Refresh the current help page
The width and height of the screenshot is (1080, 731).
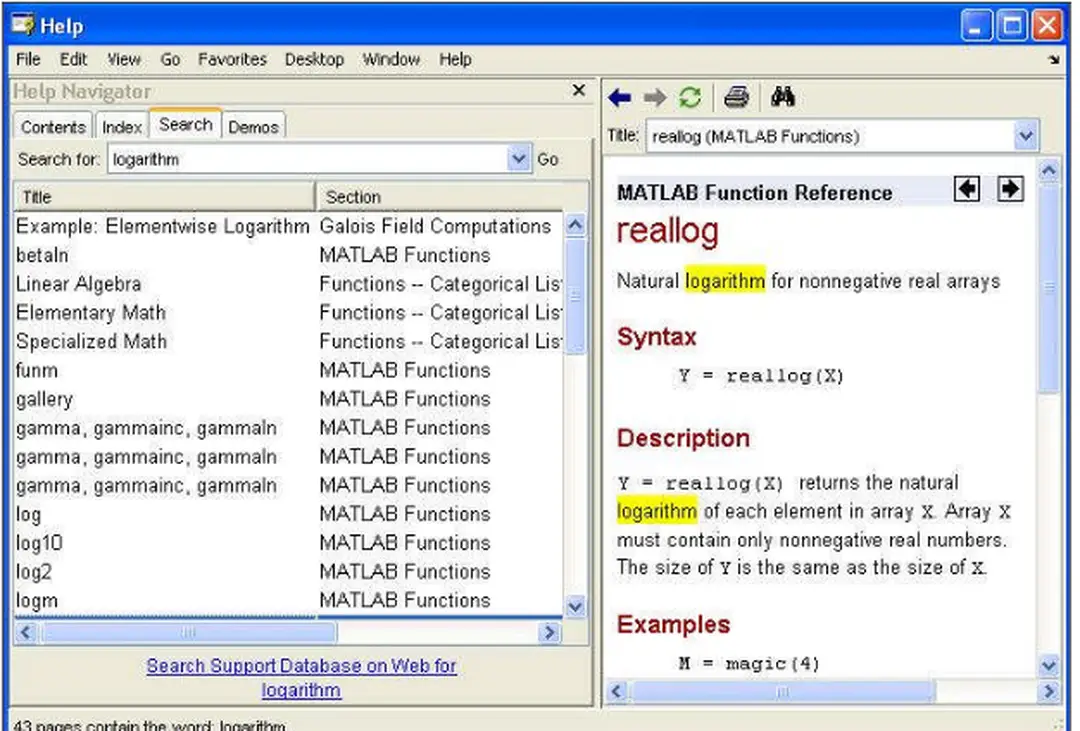690,96
